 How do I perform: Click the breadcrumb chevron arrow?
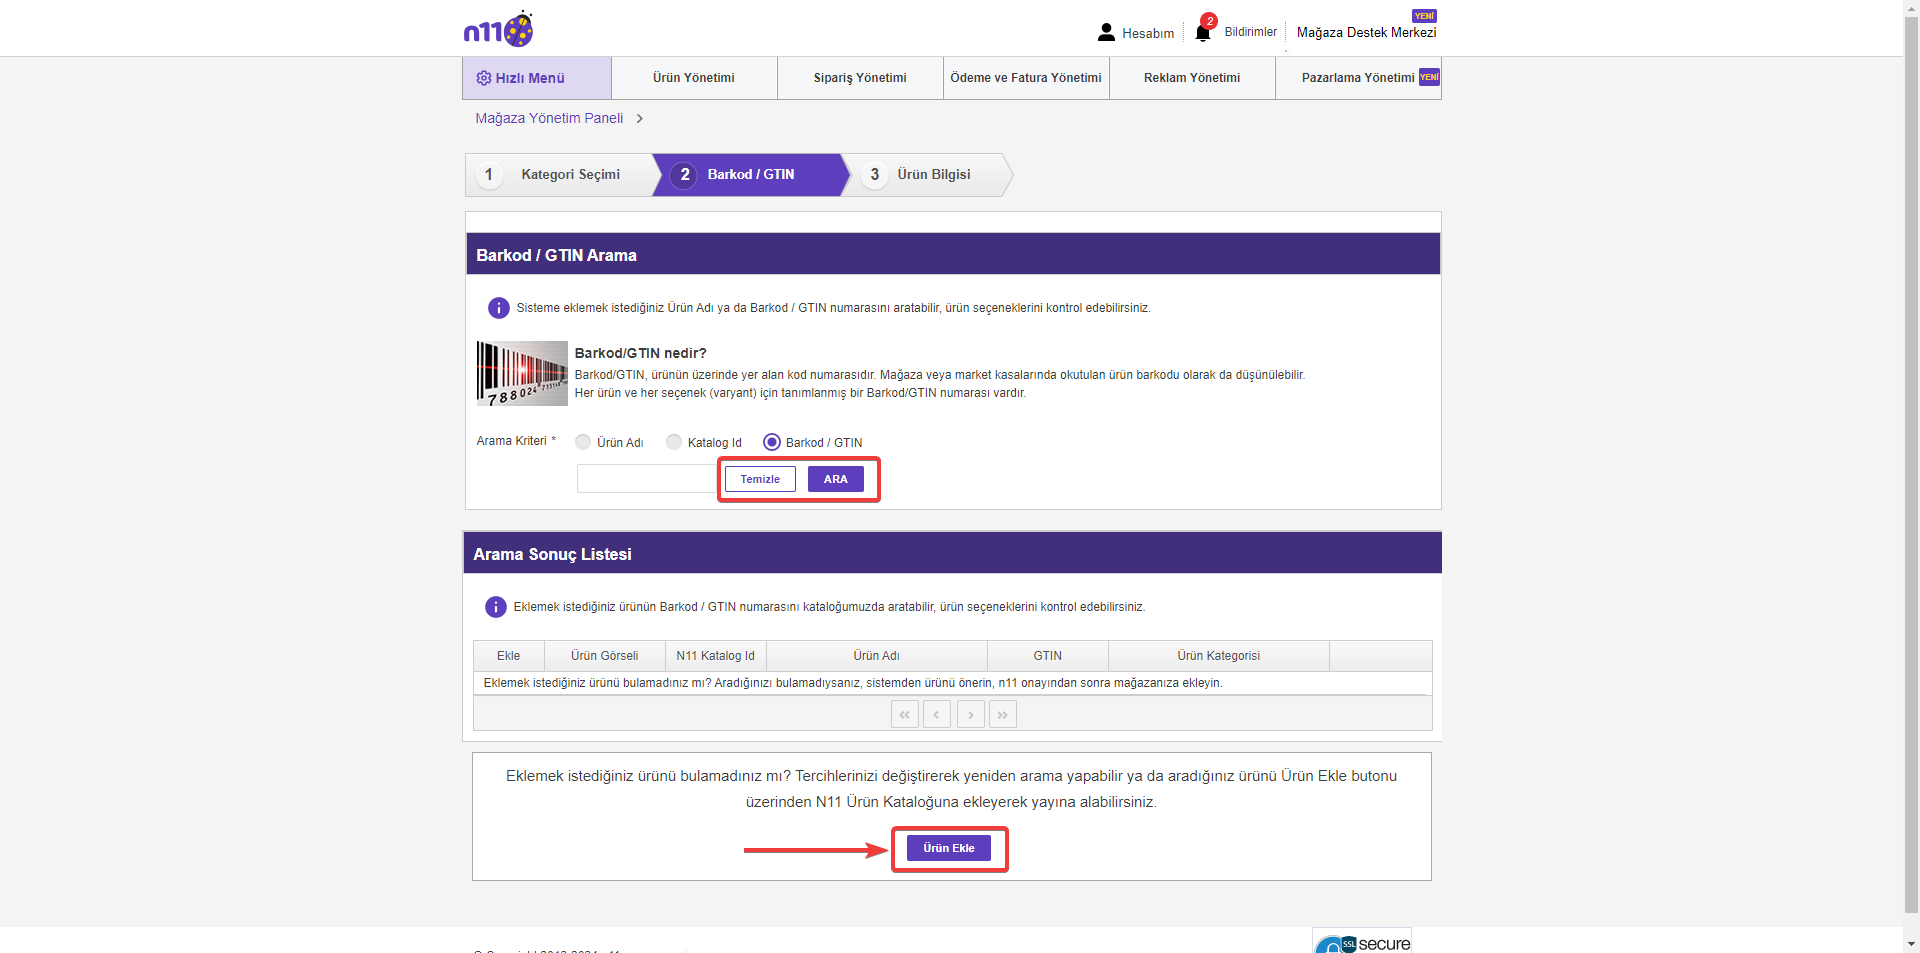pos(640,118)
